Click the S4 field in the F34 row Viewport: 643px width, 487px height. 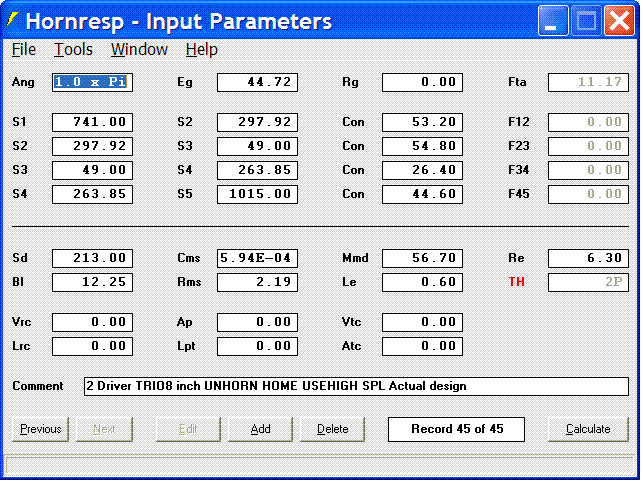(x=258, y=171)
